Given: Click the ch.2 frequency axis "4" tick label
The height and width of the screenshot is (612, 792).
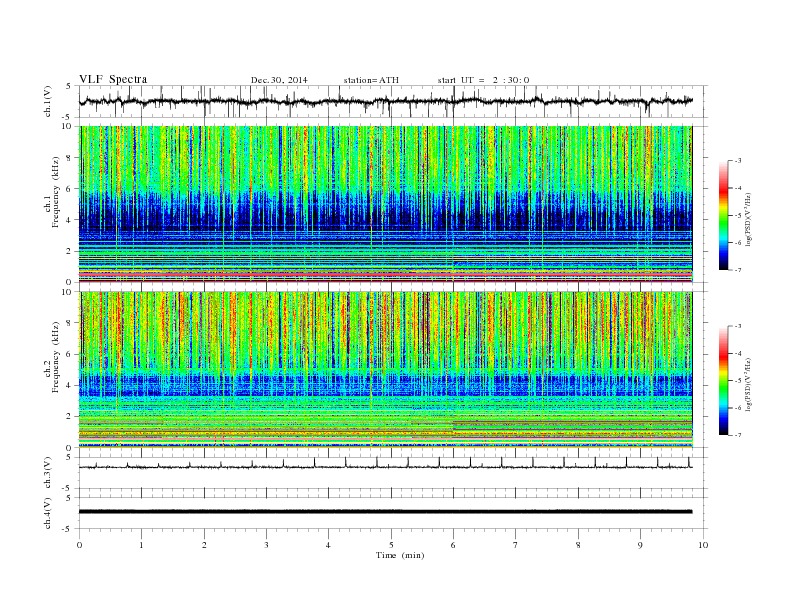Looking at the screenshot, I should coord(69,386).
